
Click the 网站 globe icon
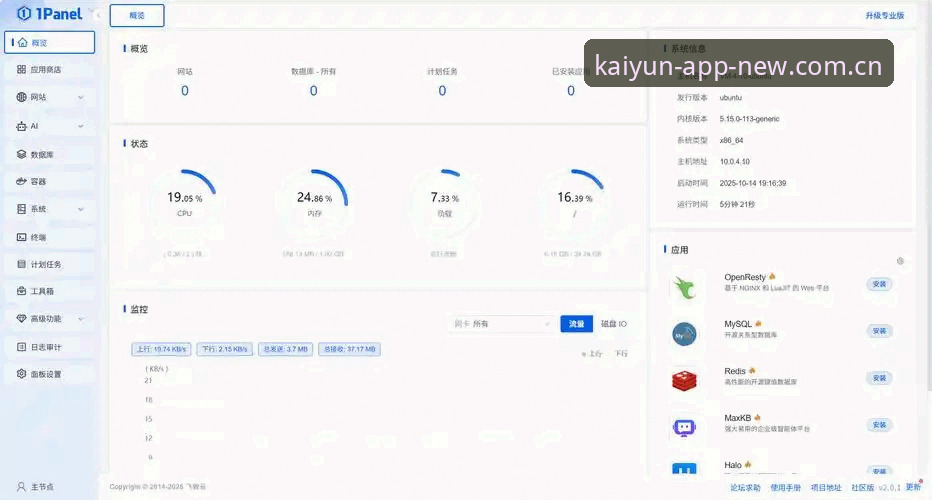[21, 97]
